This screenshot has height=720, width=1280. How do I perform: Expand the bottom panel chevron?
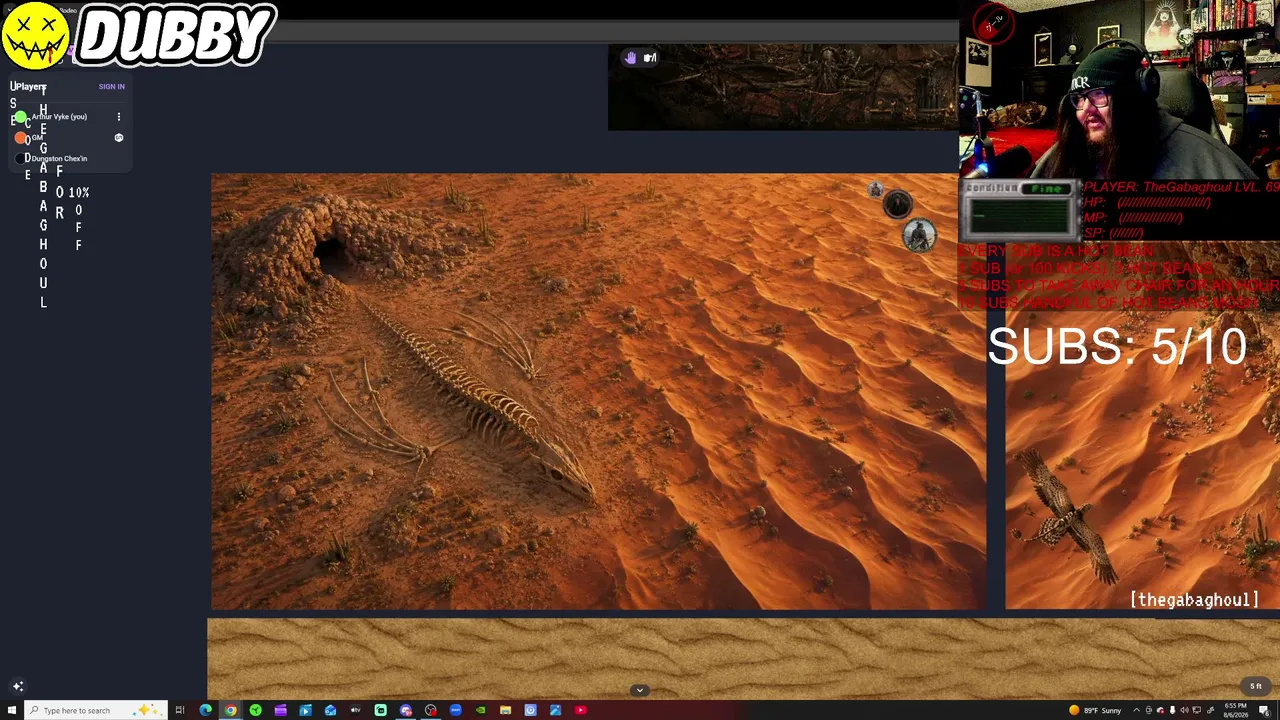[x=640, y=690]
